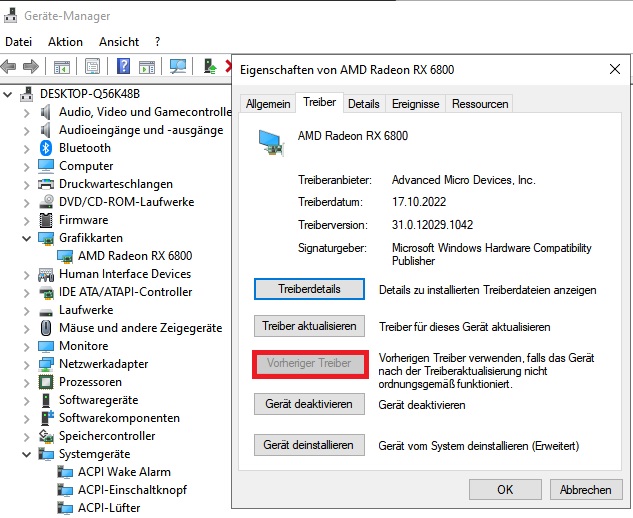Image resolution: width=633 pixels, height=518 pixels.
Task: Expand the Computer category node
Action: (27, 167)
